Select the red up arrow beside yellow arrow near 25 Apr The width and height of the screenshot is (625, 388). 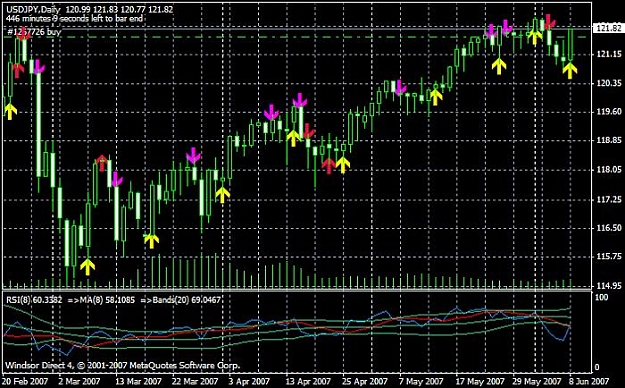(328, 166)
